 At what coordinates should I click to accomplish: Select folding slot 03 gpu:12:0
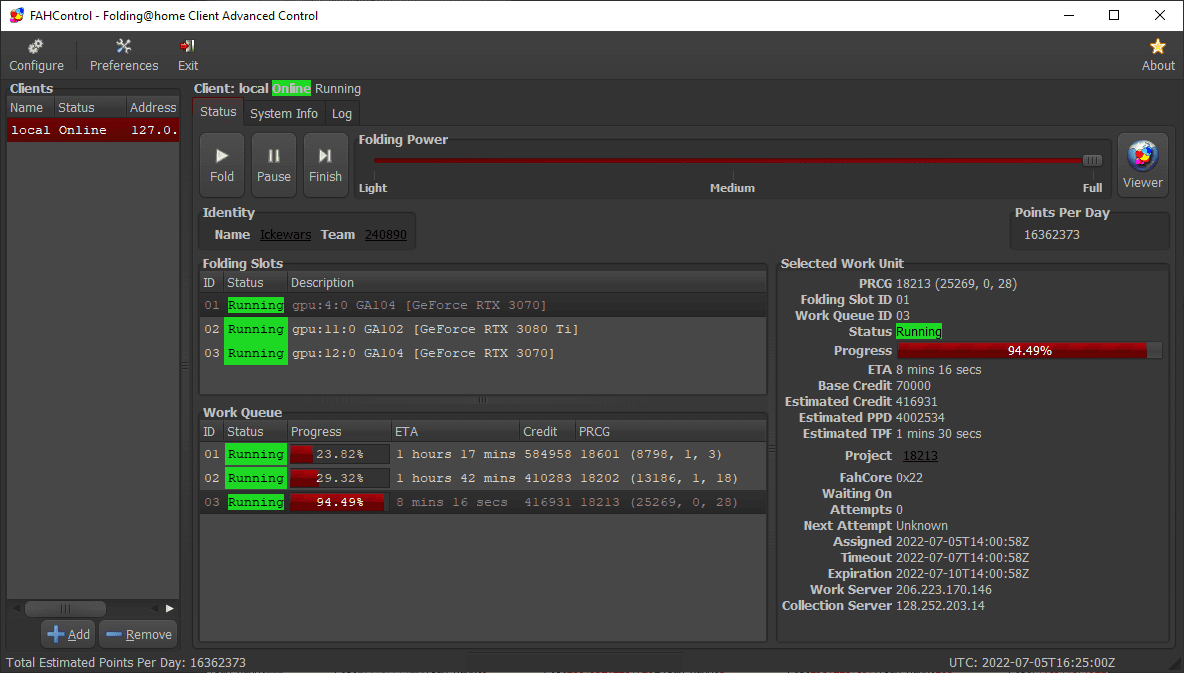483,353
